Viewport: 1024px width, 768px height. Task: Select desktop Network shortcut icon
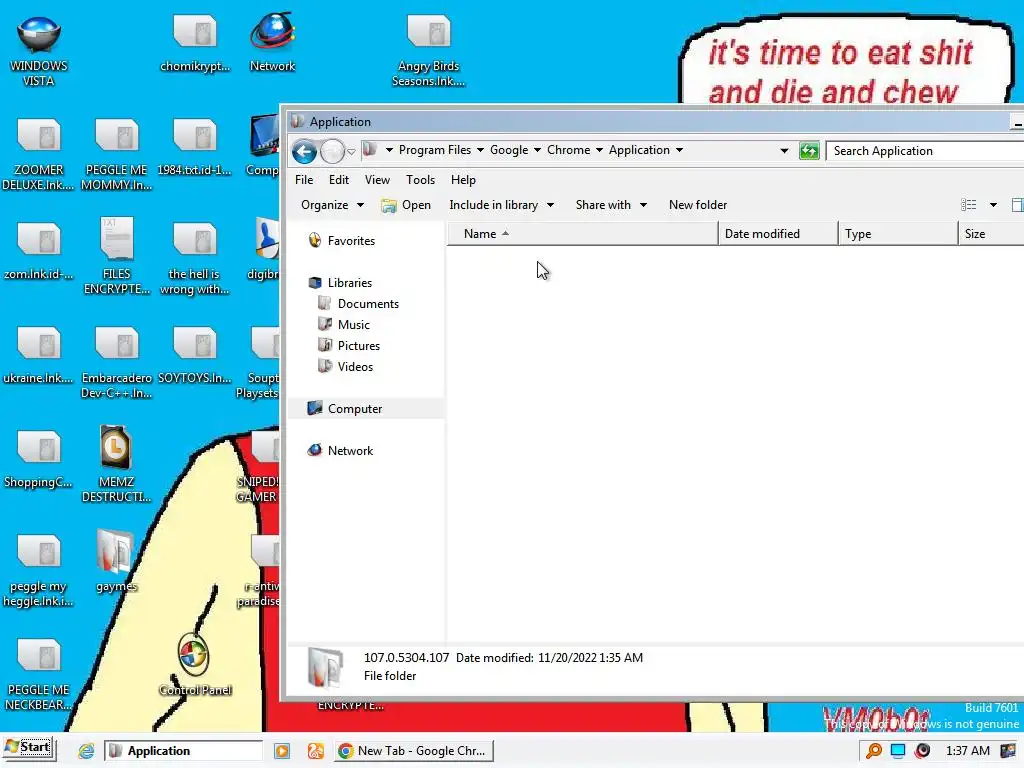coord(272,43)
